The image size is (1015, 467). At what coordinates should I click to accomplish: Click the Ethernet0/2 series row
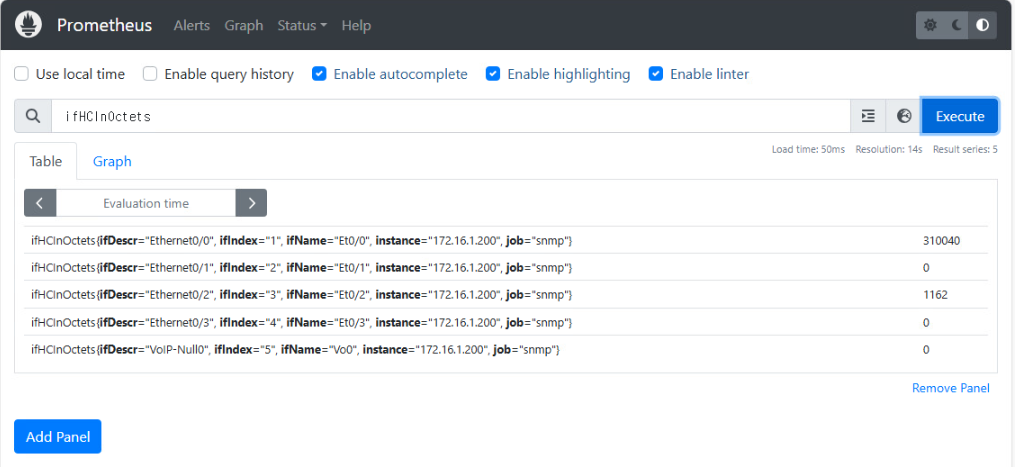click(x=506, y=295)
